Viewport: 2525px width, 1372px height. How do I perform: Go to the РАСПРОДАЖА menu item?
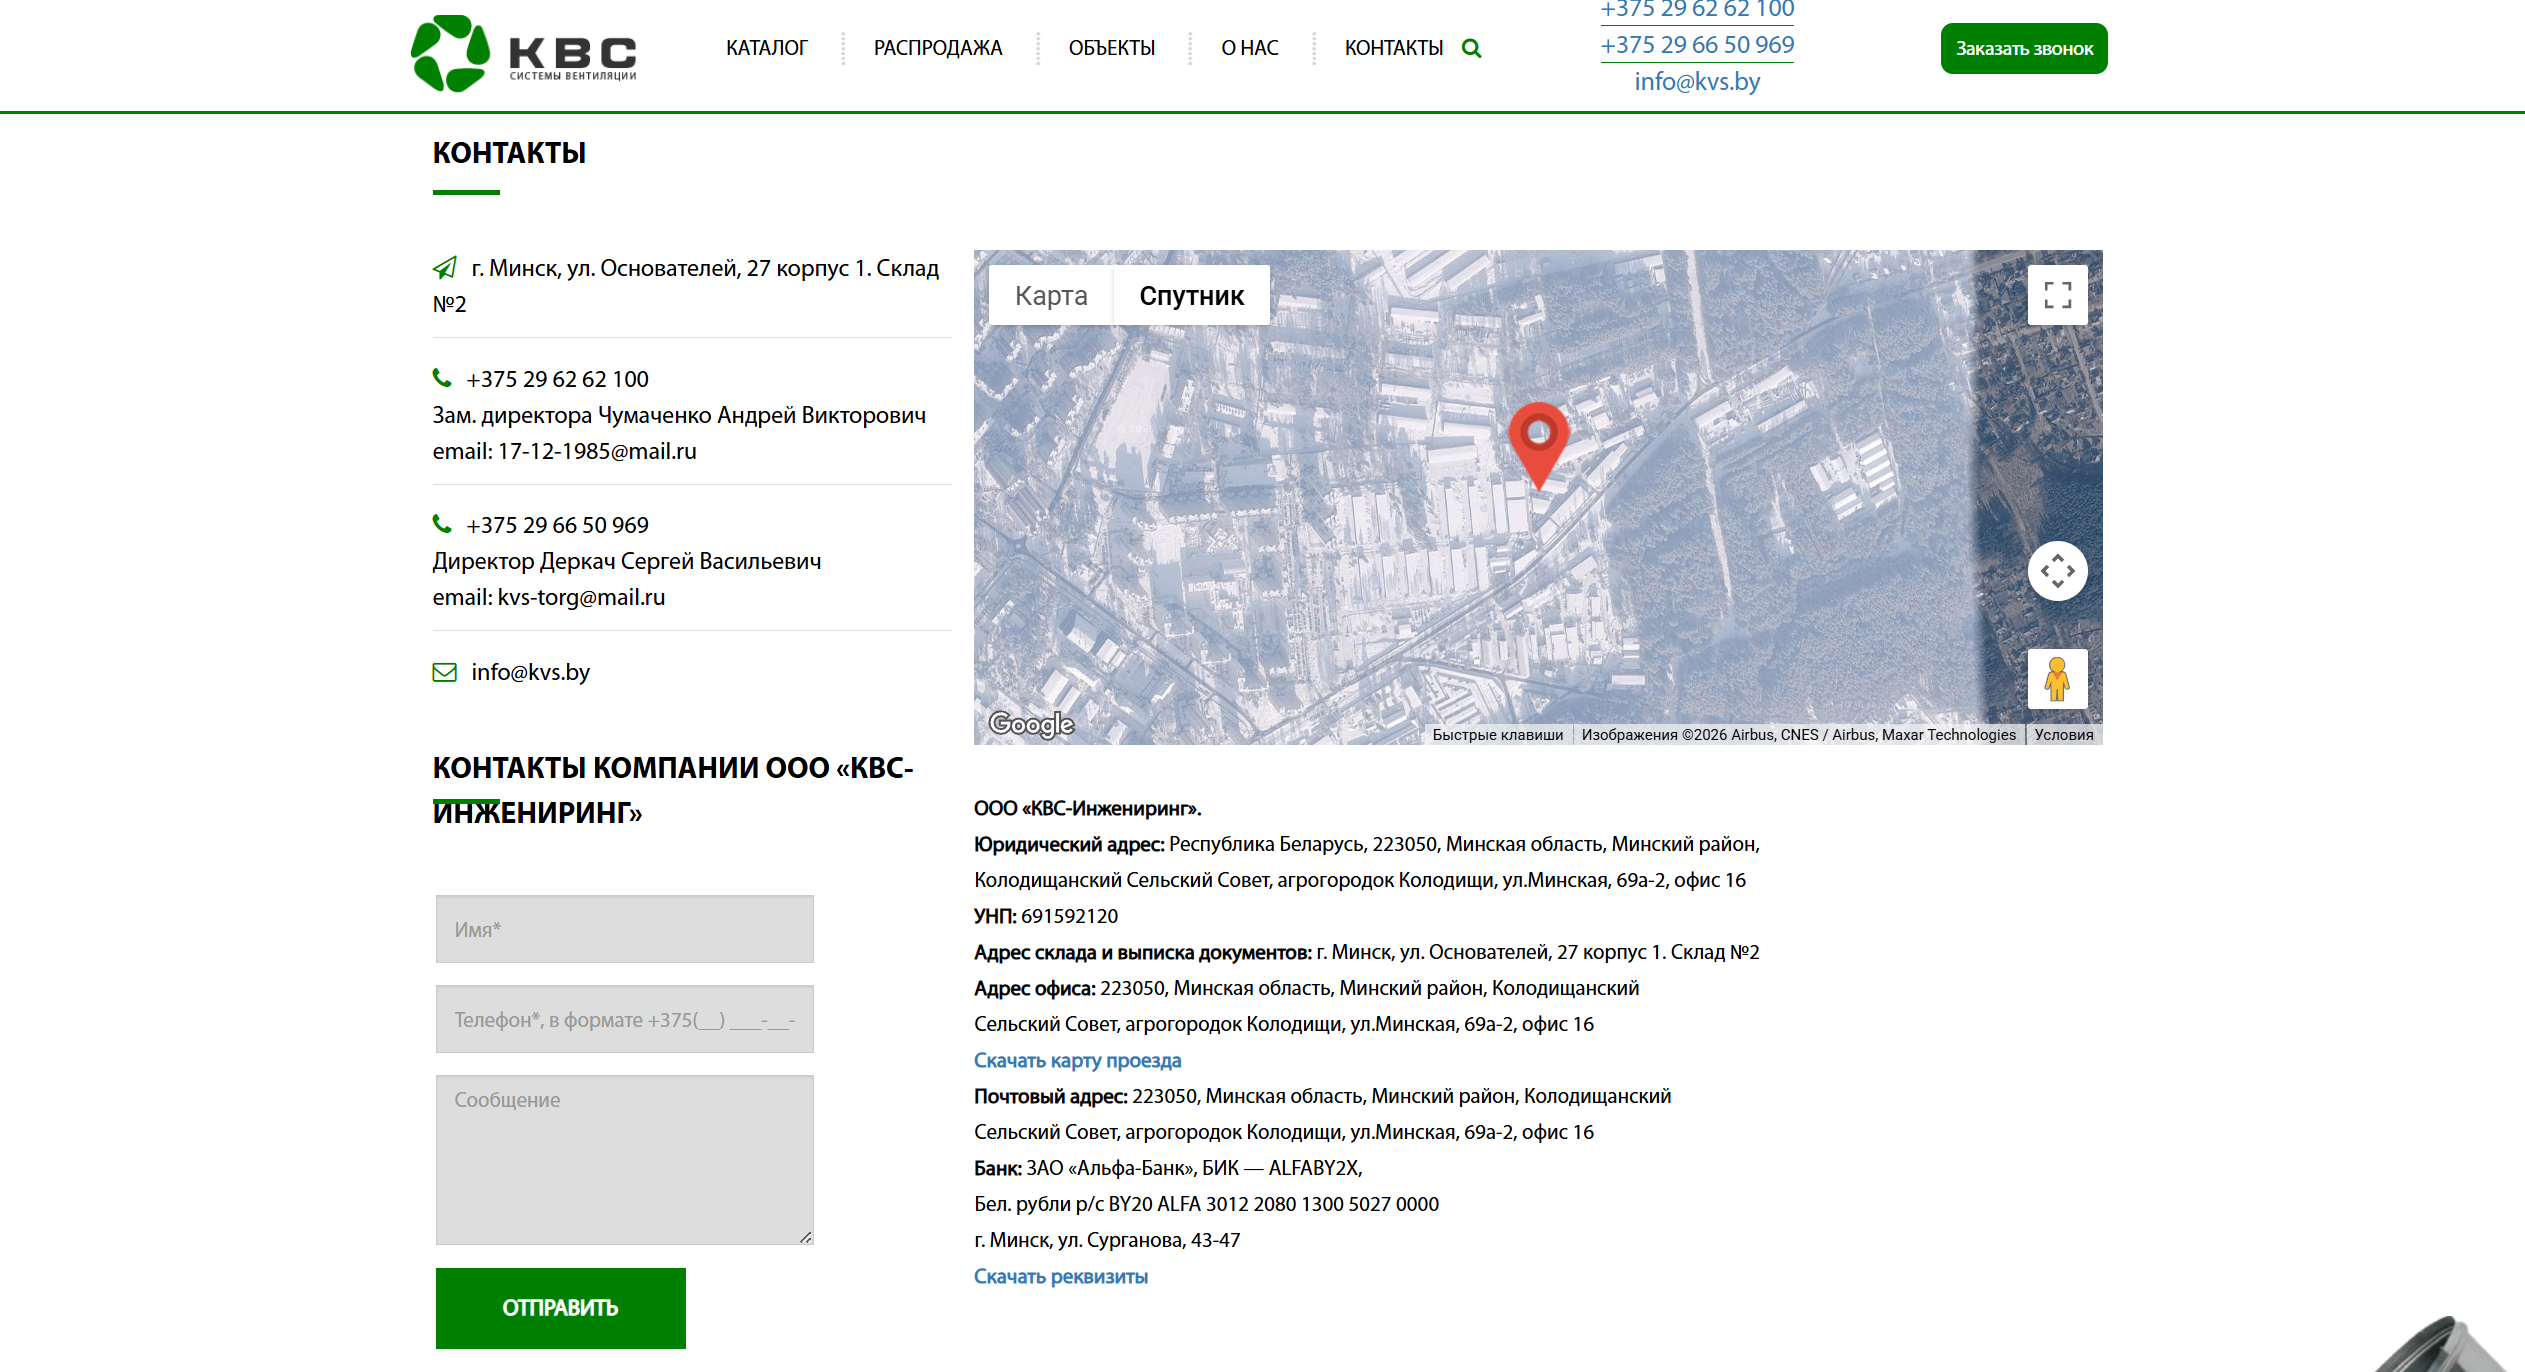click(938, 48)
